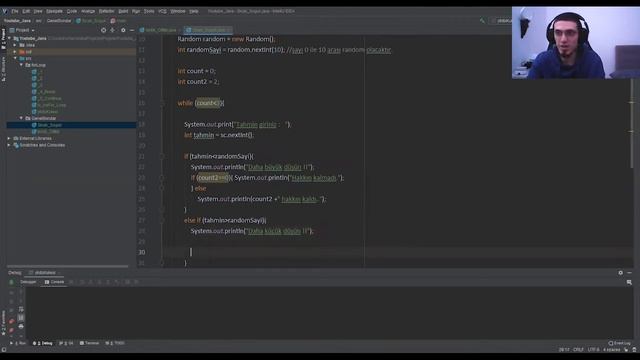Open Project panel settings gear
This screenshot has width=640, height=360.
click(123, 30)
